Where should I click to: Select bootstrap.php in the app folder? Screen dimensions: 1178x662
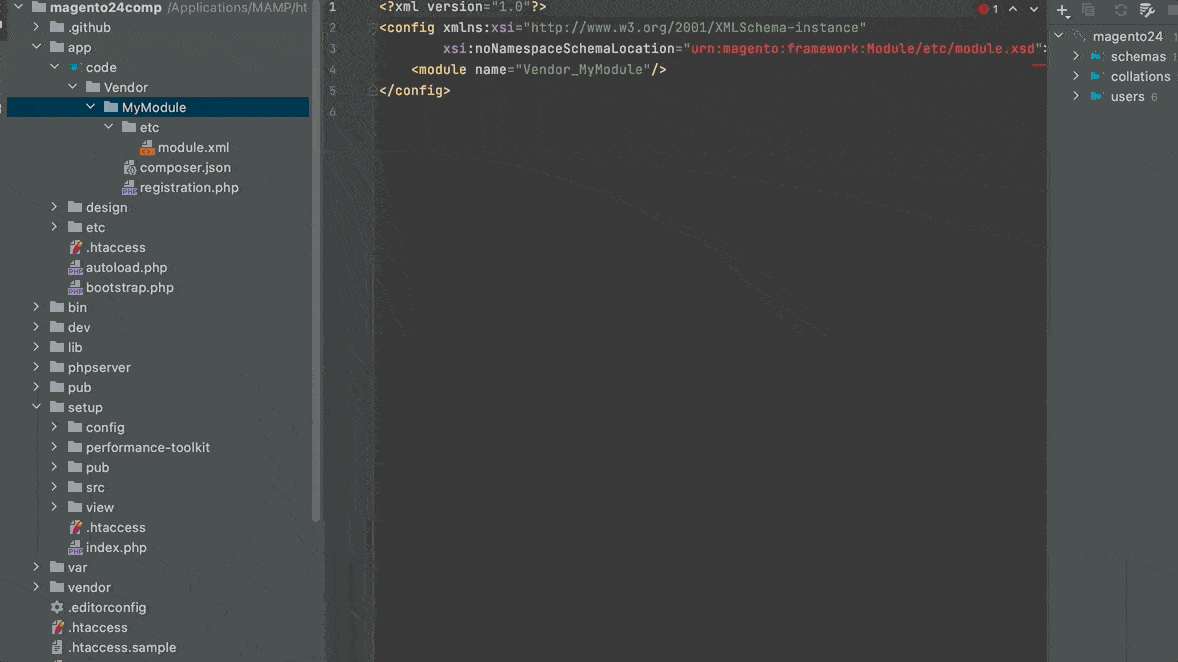pyautogui.click(x=129, y=287)
